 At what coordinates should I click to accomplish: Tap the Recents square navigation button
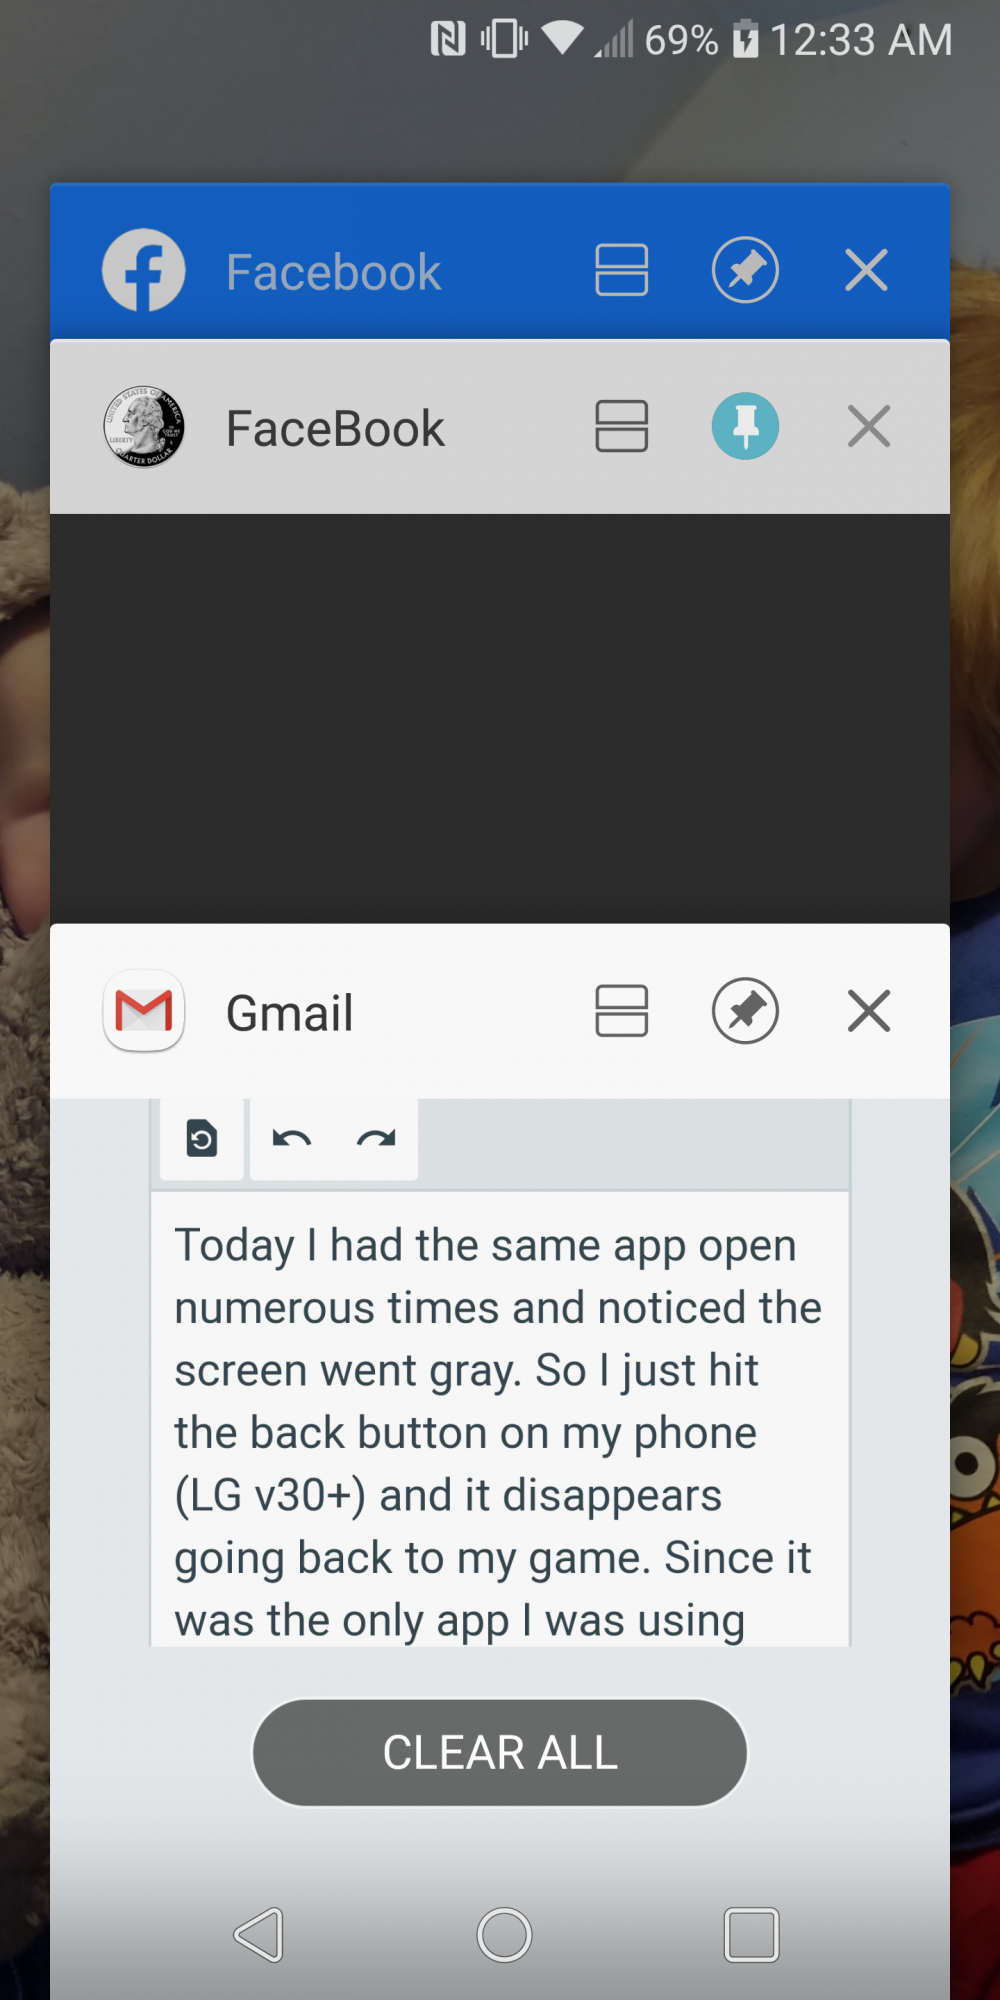pyautogui.click(x=751, y=1934)
